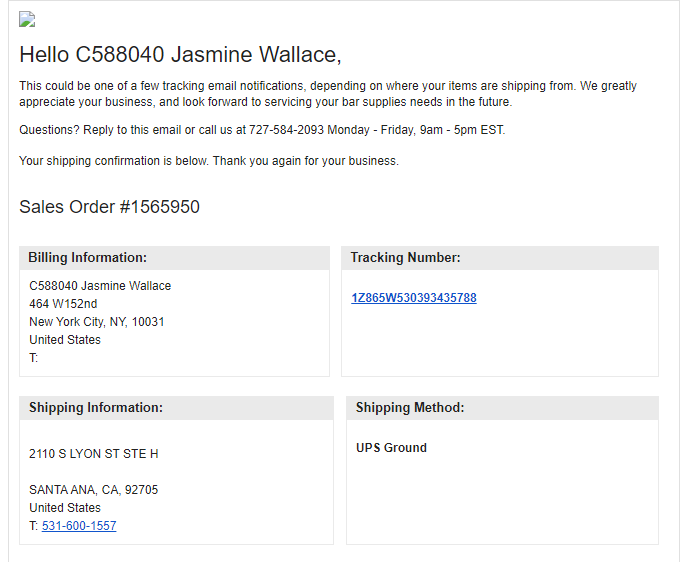Click the shipping confirmation thank-you sentence
680x562 pixels.
(209, 161)
